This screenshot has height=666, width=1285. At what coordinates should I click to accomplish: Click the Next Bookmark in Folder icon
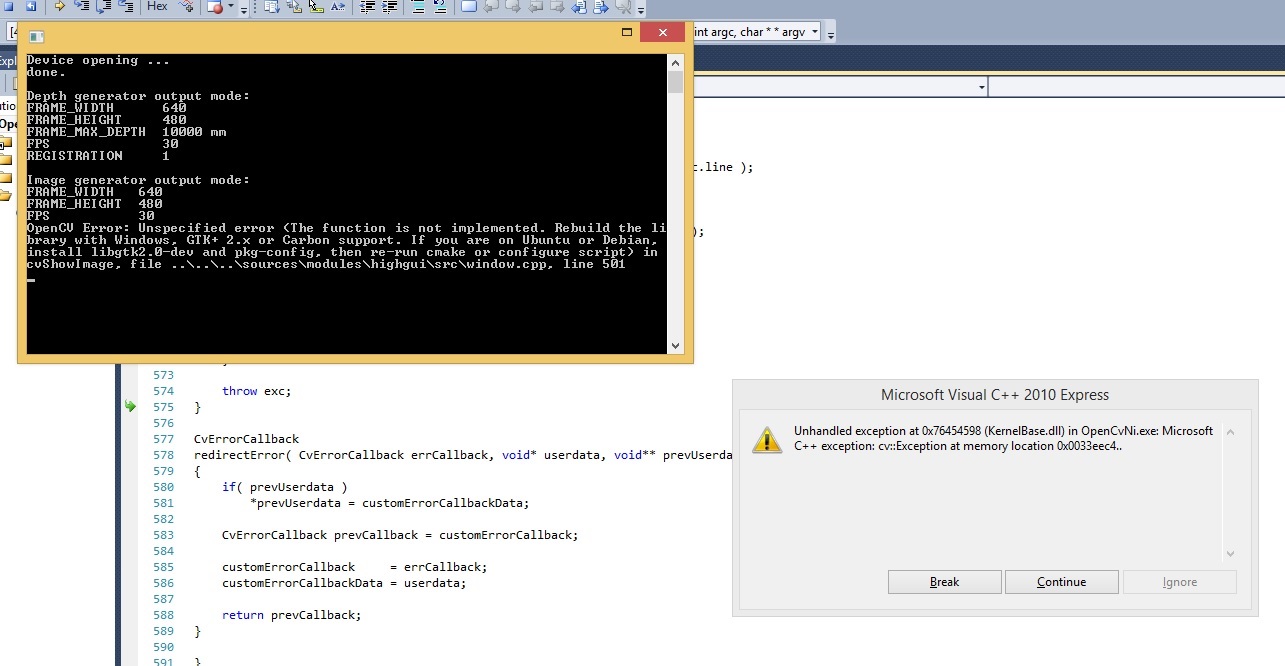tap(557, 6)
